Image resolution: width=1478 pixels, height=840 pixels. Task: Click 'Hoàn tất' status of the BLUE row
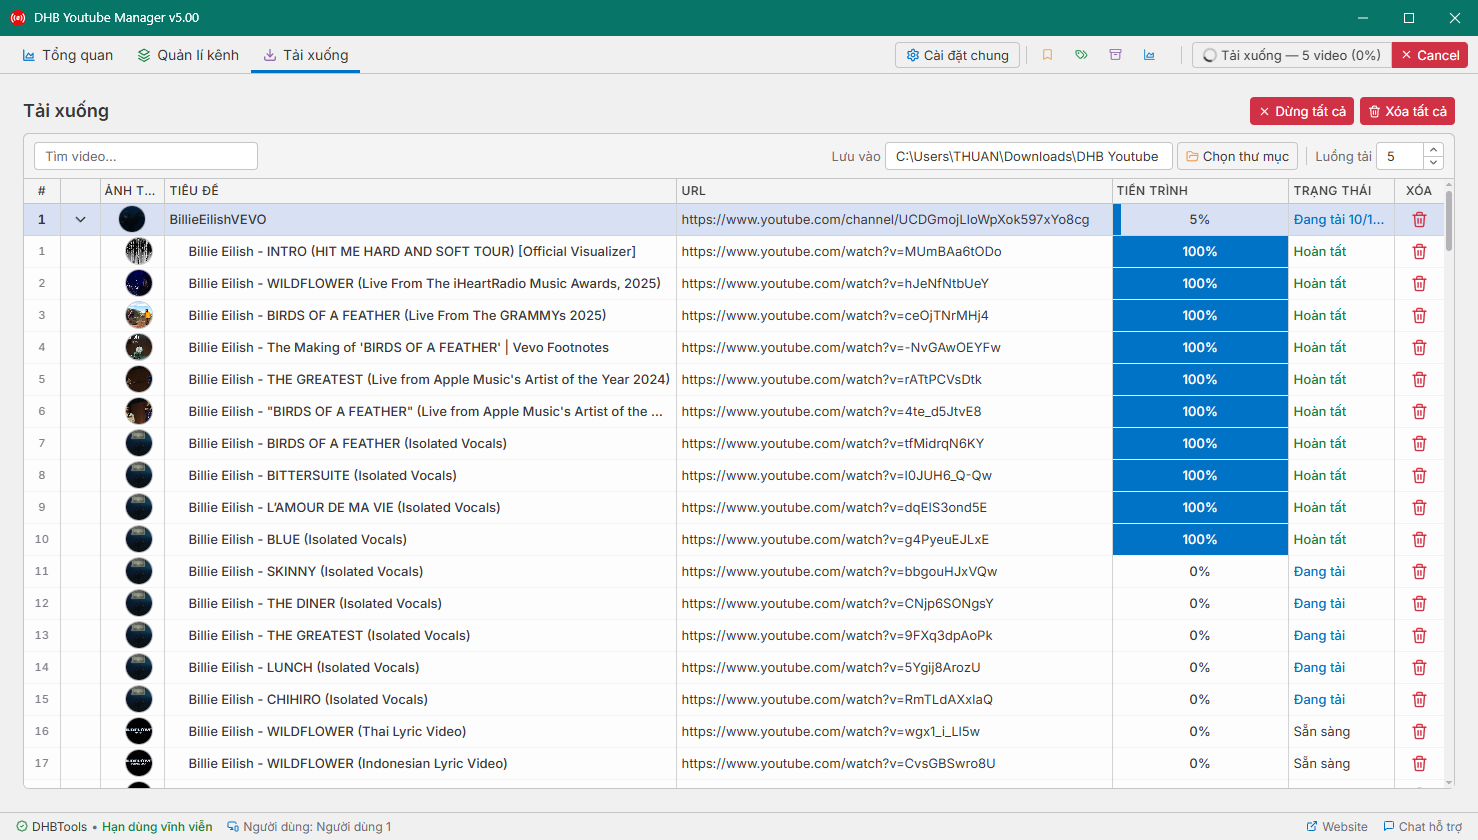click(x=1320, y=540)
